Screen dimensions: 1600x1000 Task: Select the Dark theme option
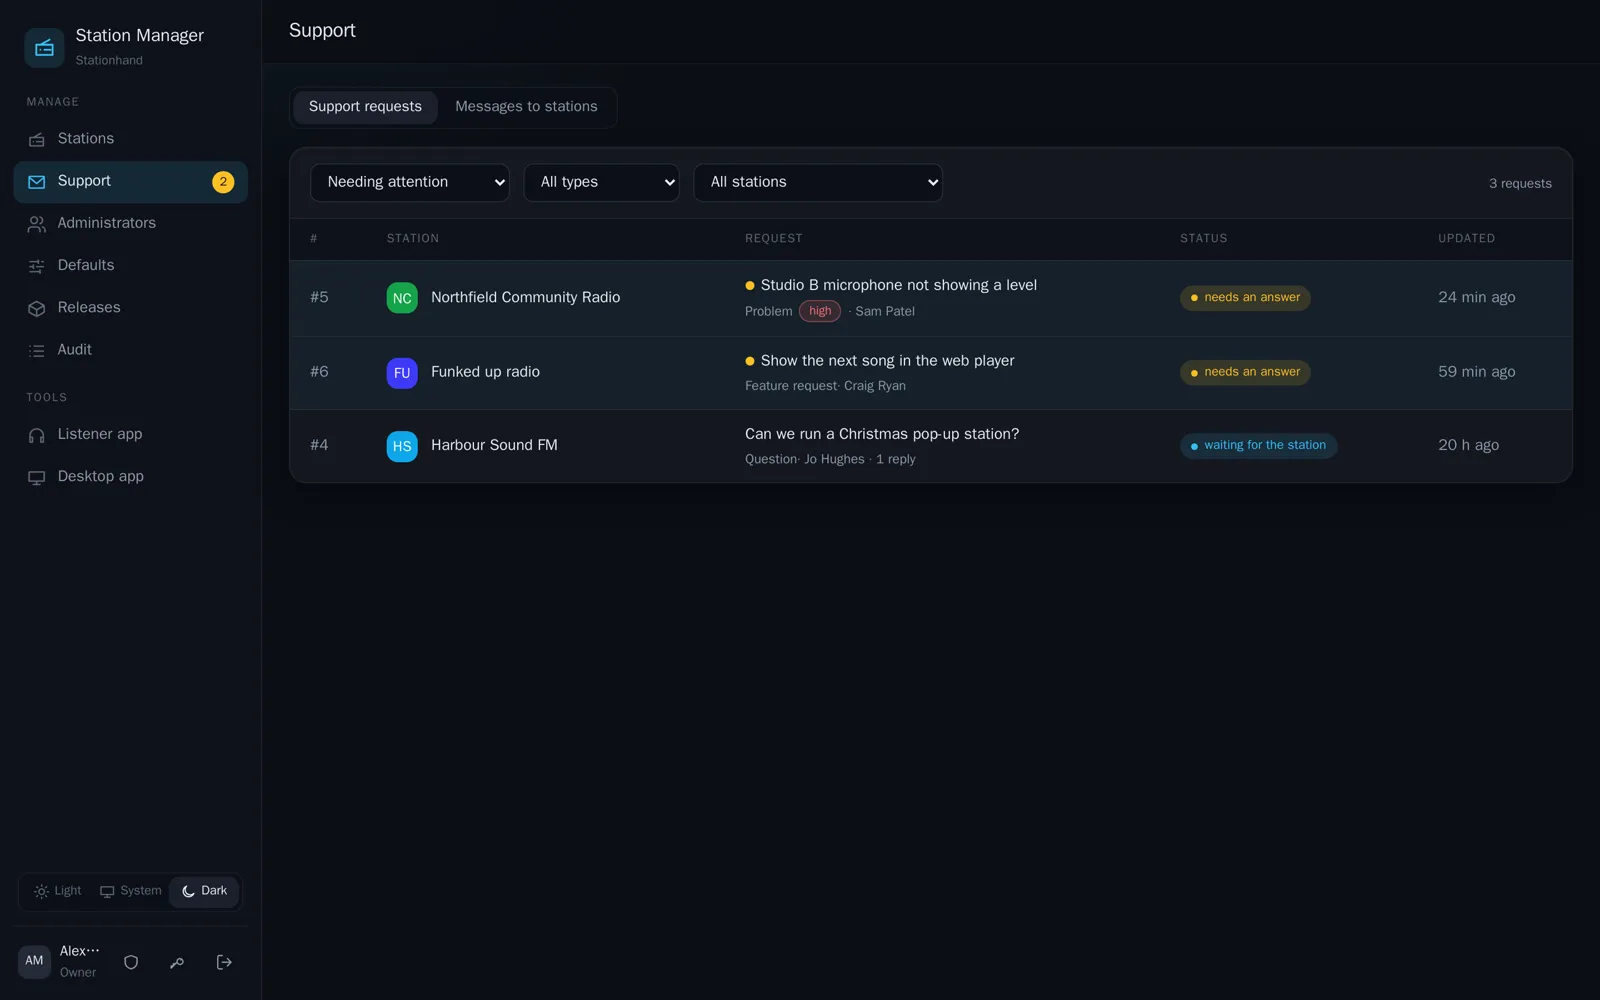click(204, 891)
